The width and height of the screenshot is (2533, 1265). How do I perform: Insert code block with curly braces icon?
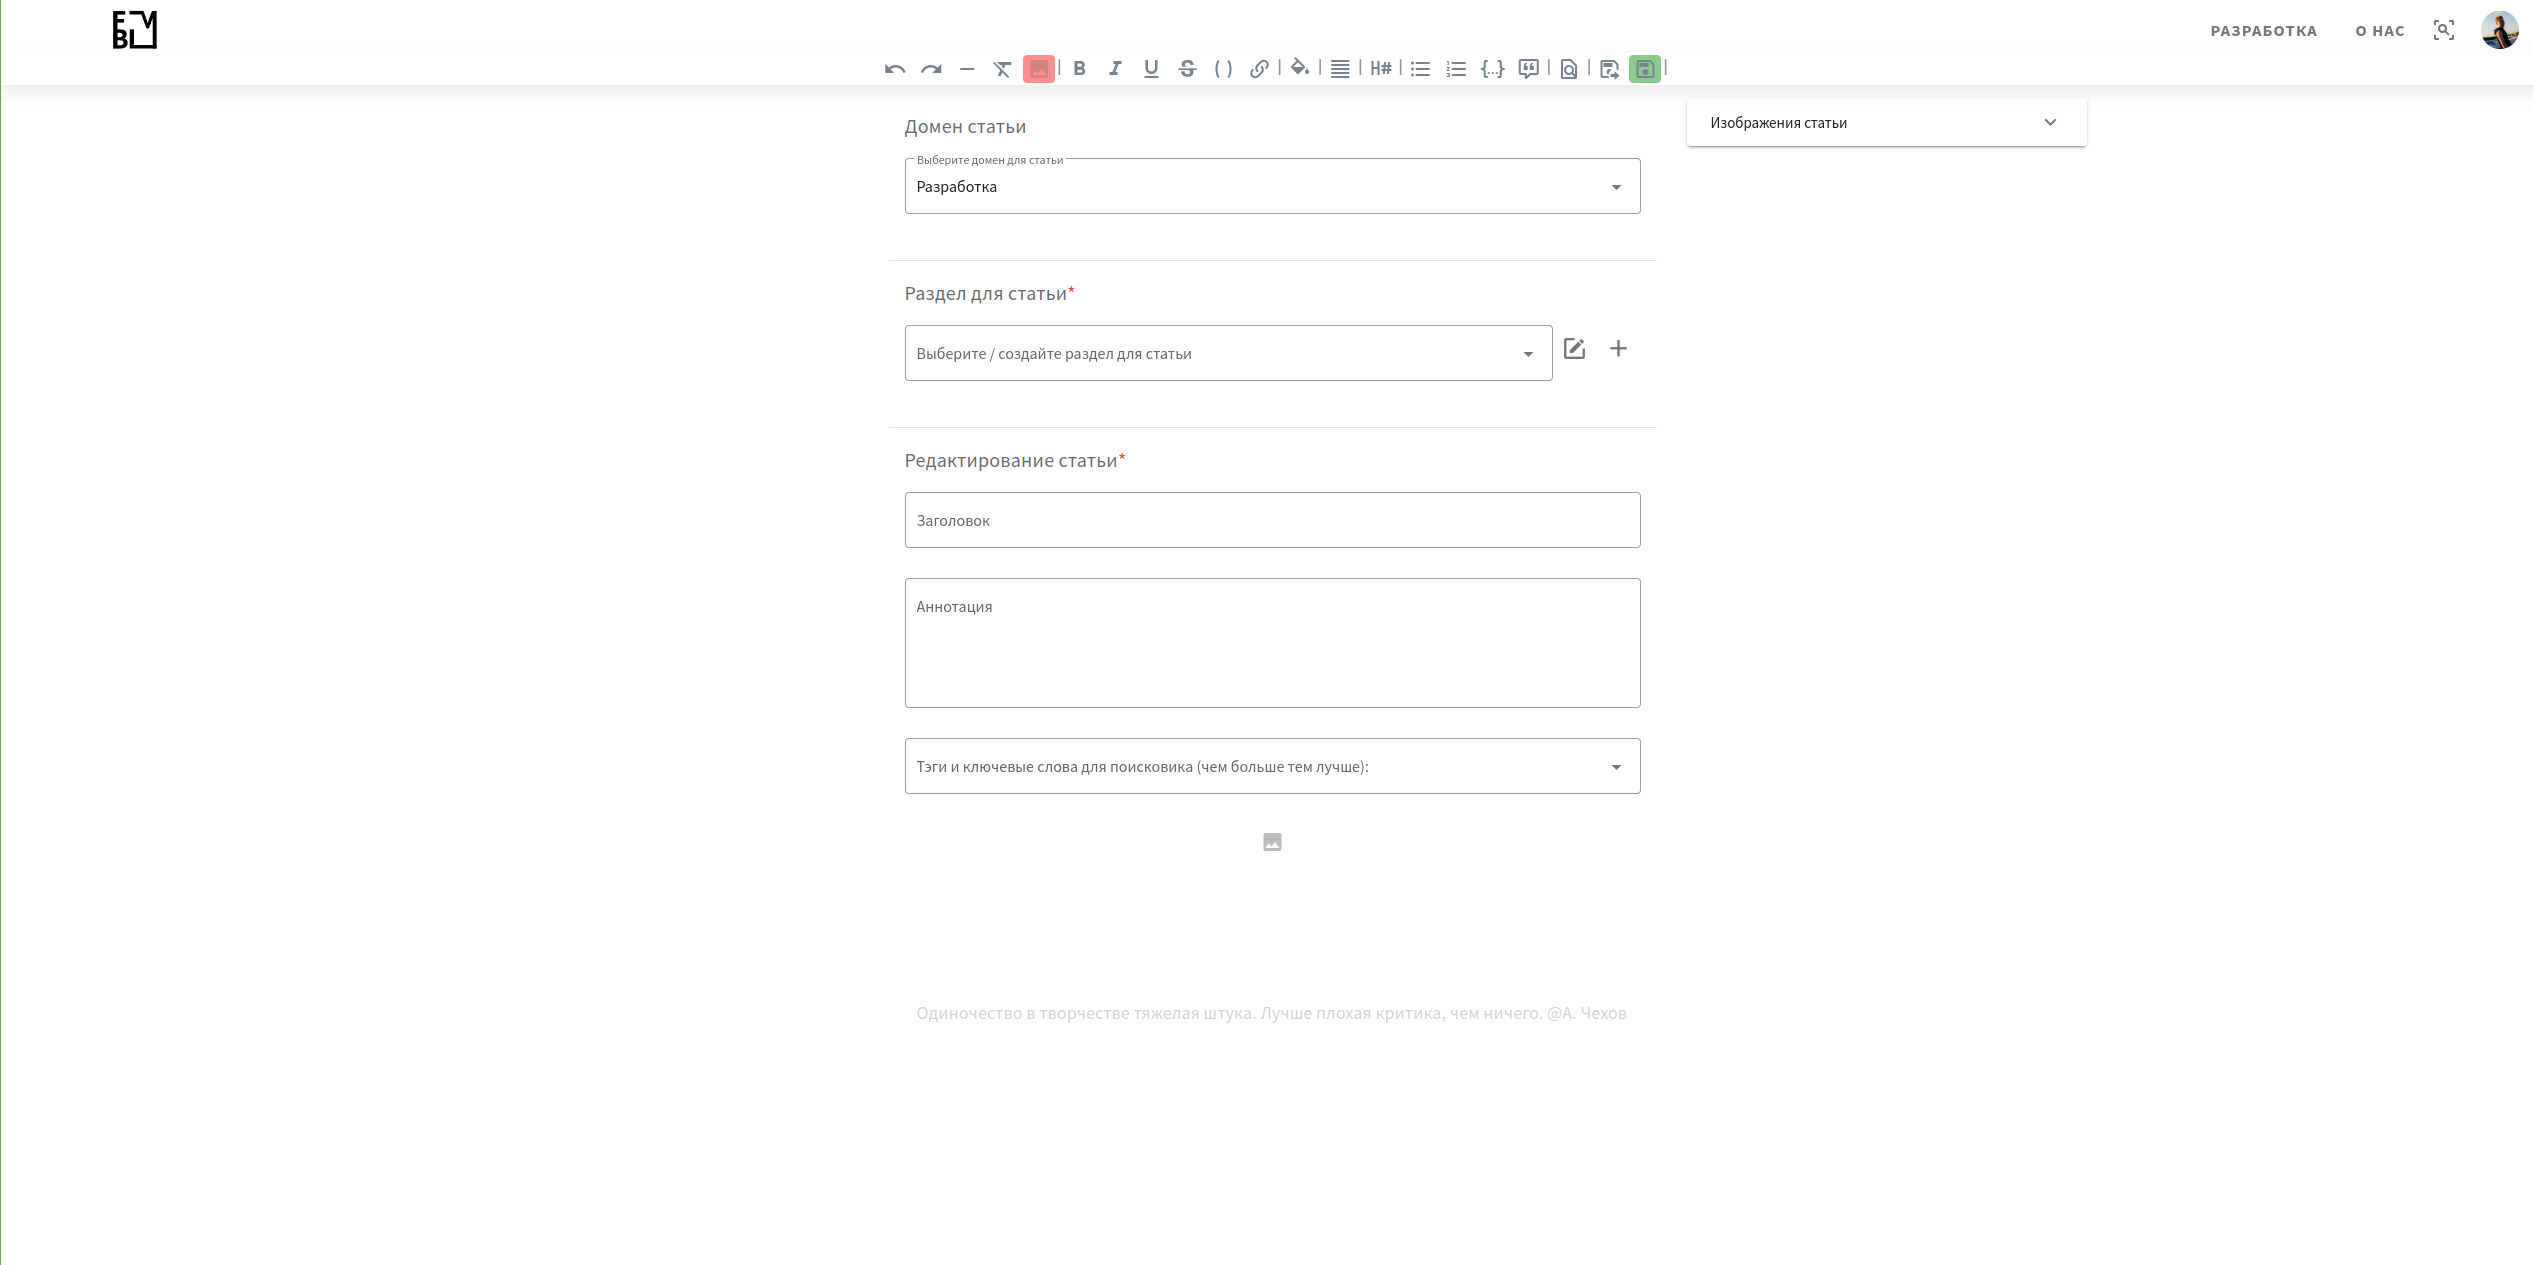click(x=1492, y=69)
